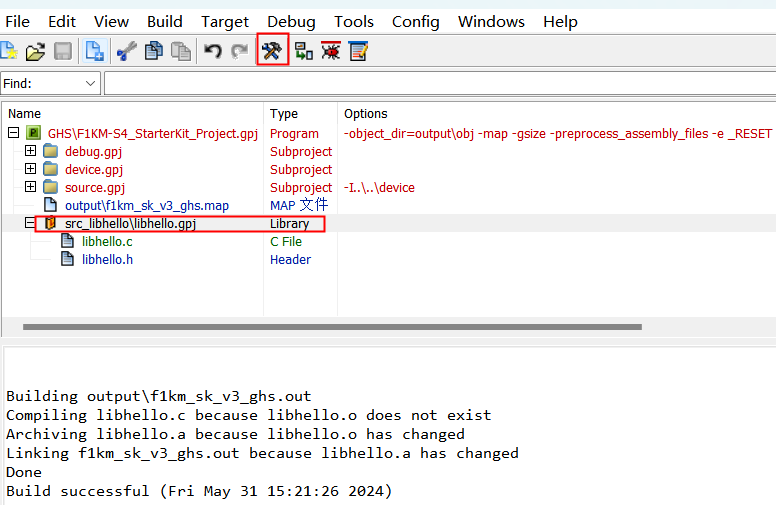Click the Build project hammer icon
This screenshot has height=505, width=776.
pos(272,50)
